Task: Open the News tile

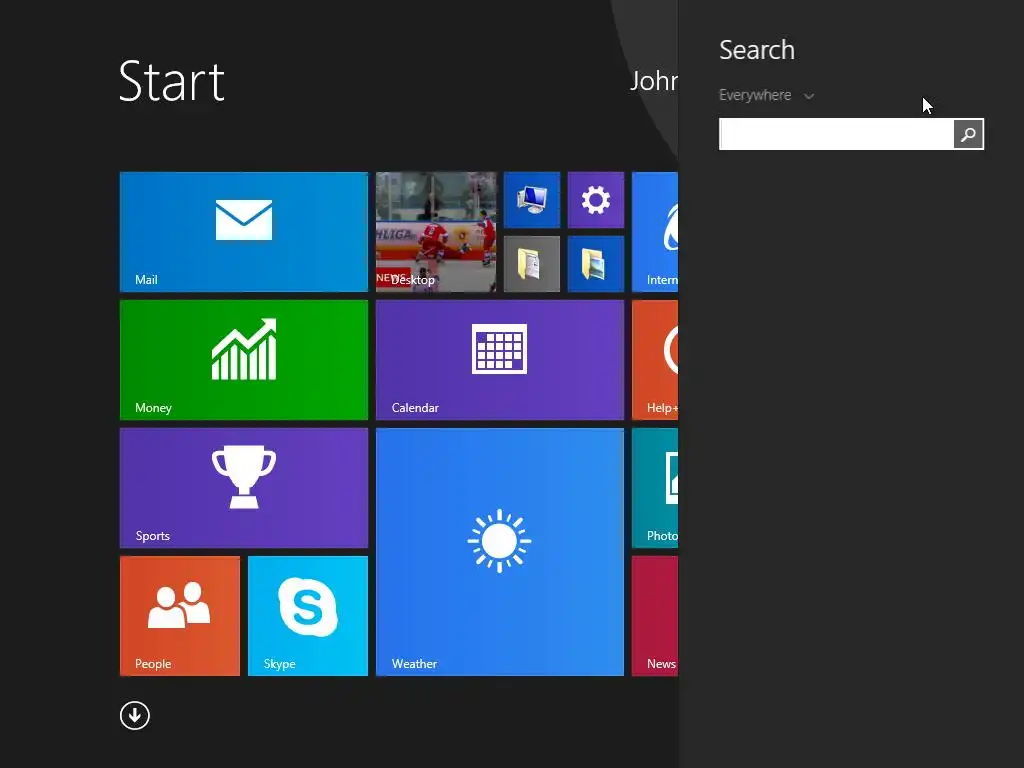Action: point(655,616)
